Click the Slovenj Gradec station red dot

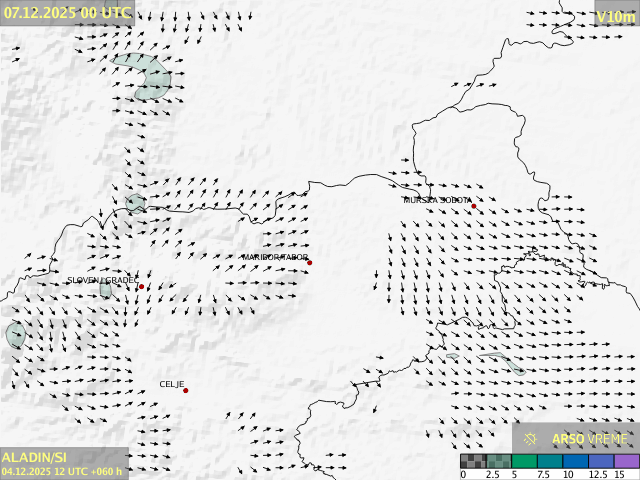pos(141,287)
